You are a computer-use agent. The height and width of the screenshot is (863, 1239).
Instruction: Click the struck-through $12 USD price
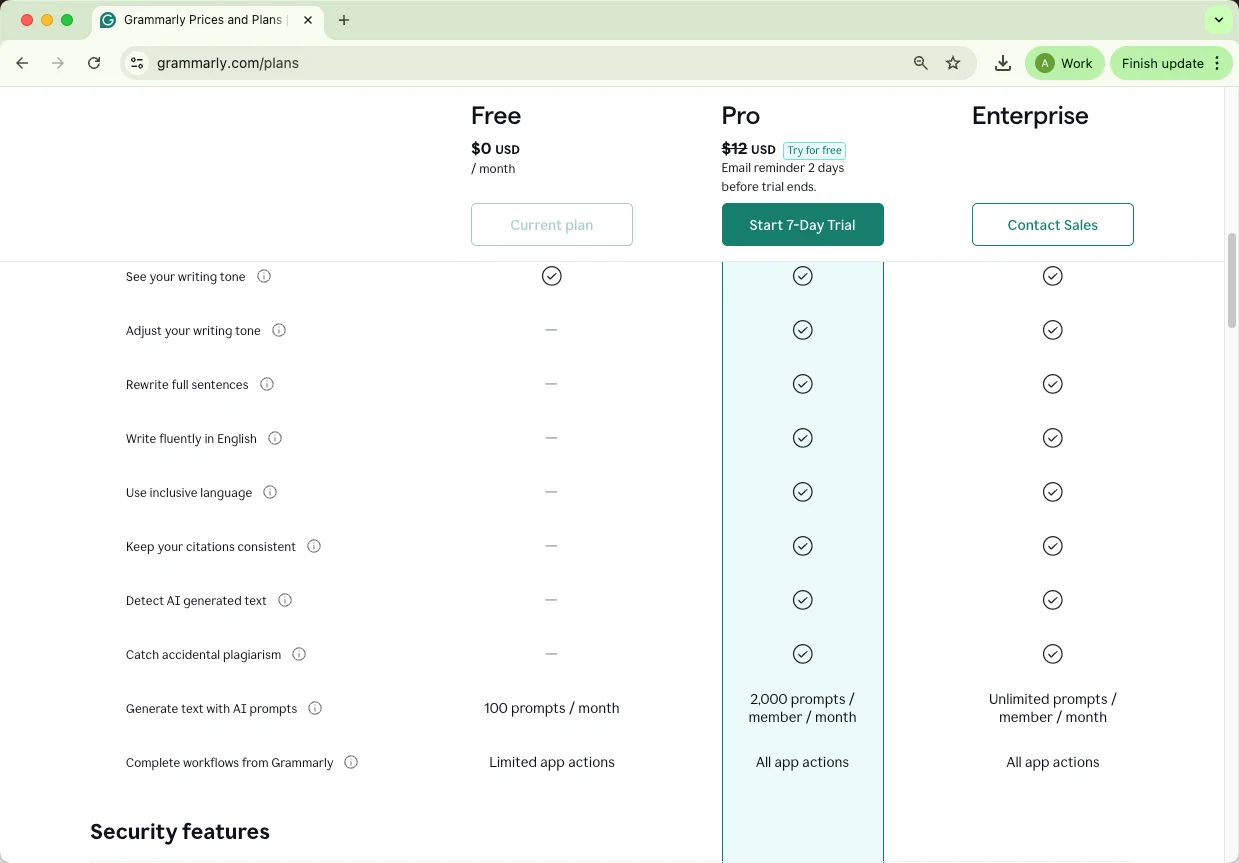pos(748,149)
